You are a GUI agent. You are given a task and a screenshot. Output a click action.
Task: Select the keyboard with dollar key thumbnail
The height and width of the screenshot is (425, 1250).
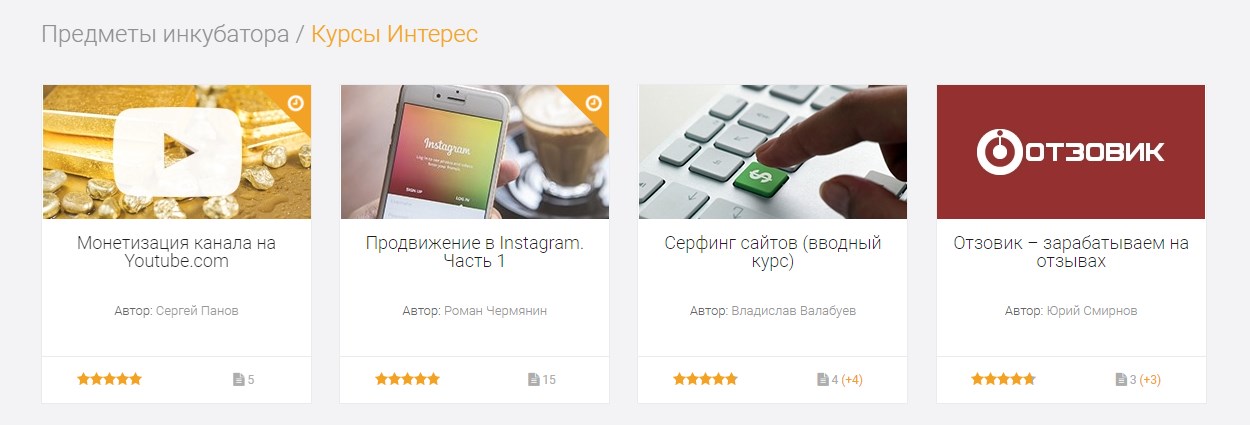773,152
